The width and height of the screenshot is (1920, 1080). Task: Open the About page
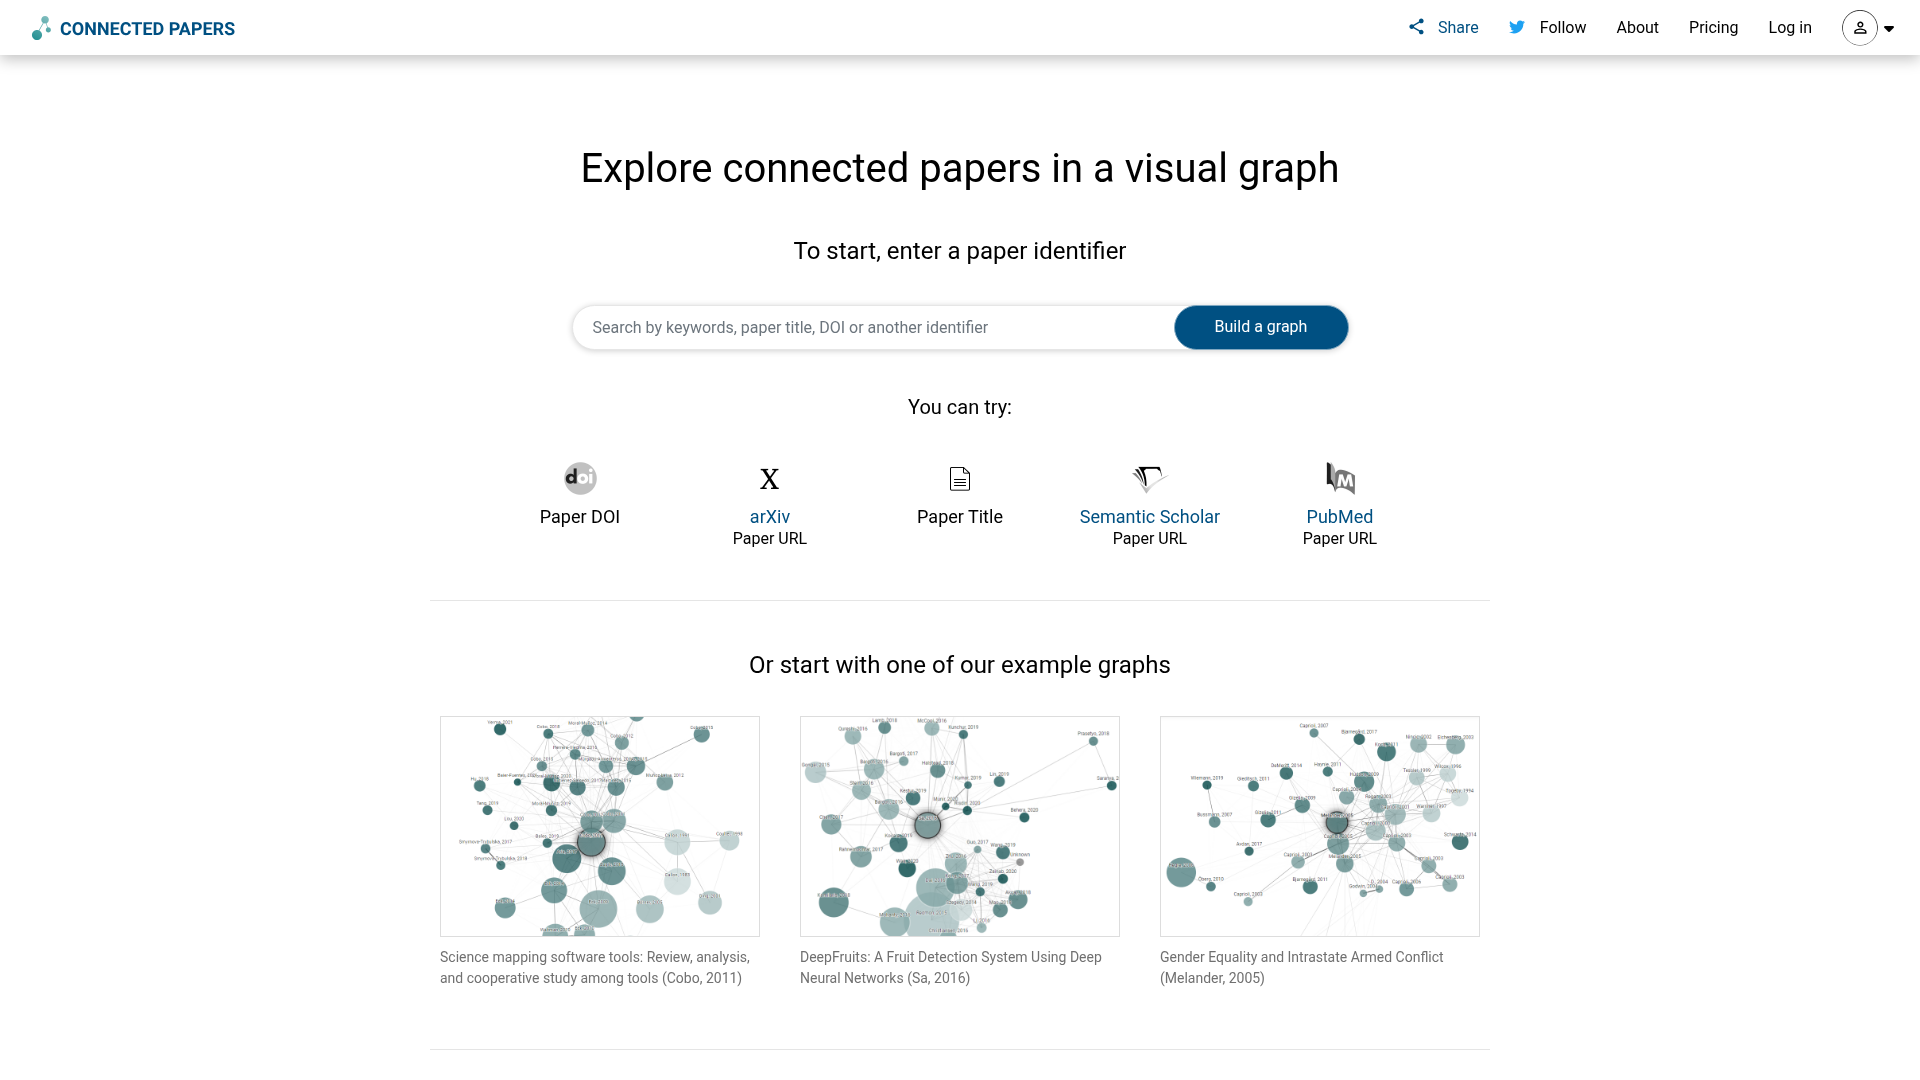pyautogui.click(x=1637, y=27)
